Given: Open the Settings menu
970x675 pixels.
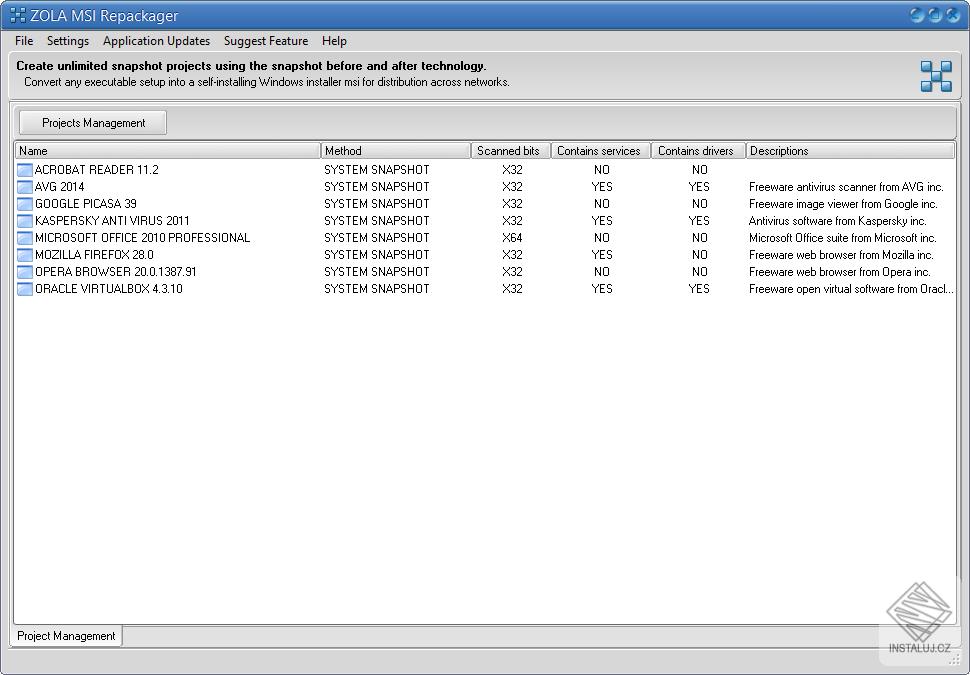Looking at the screenshot, I should [68, 41].
